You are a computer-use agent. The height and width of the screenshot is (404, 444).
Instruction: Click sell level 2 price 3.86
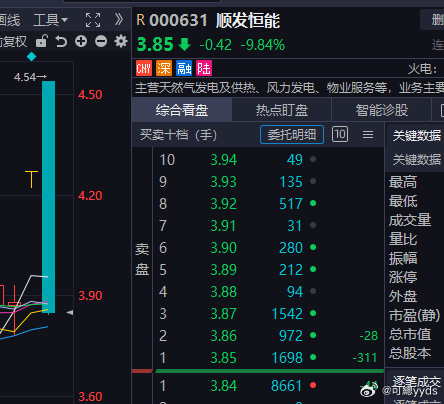point(224,336)
